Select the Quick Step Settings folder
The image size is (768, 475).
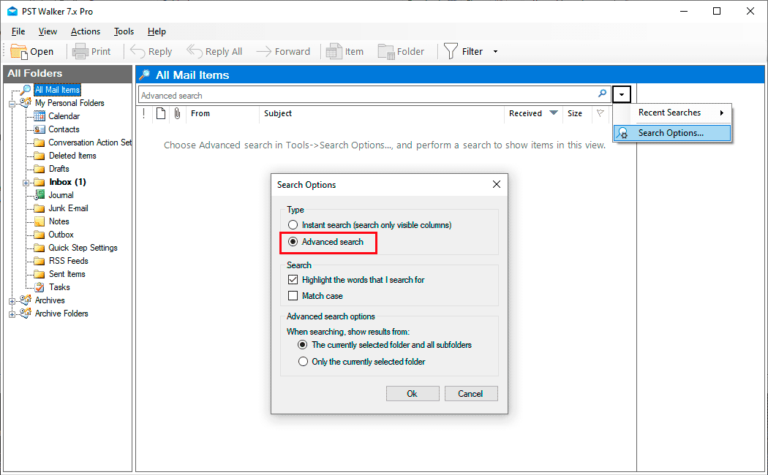pyautogui.click(x=83, y=248)
